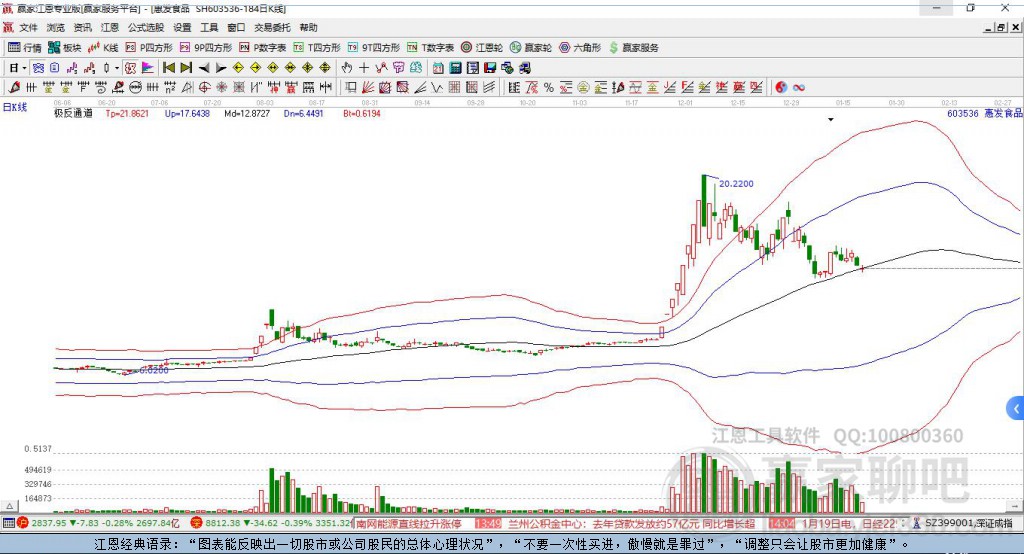Open the 兰州公积金中心 news ticker item
1024x554 pixels.
(631, 523)
